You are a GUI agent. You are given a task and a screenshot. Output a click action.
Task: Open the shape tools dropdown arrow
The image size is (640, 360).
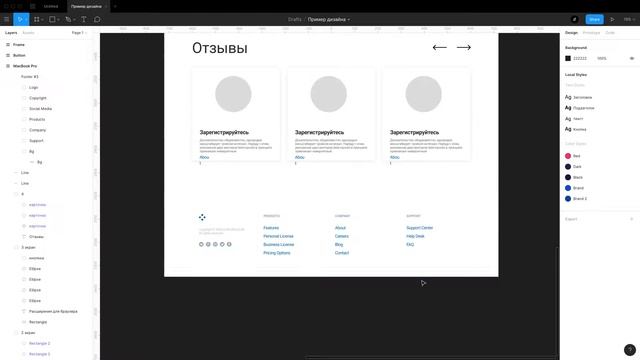pos(58,20)
